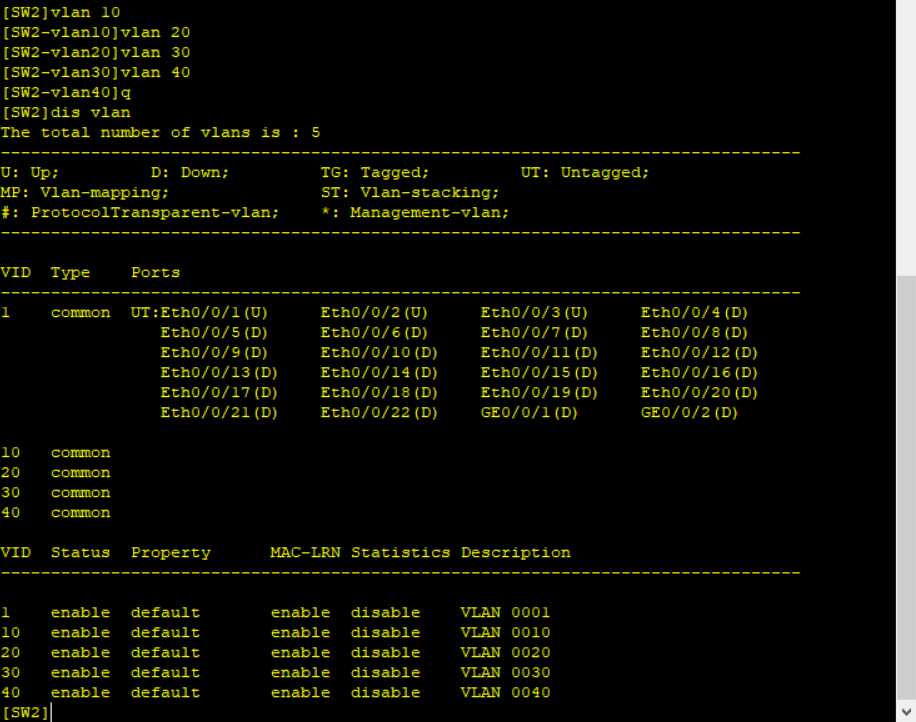Click the "Status" column header
The height and width of the screenshot is (722, 916).
pos(81,553)
